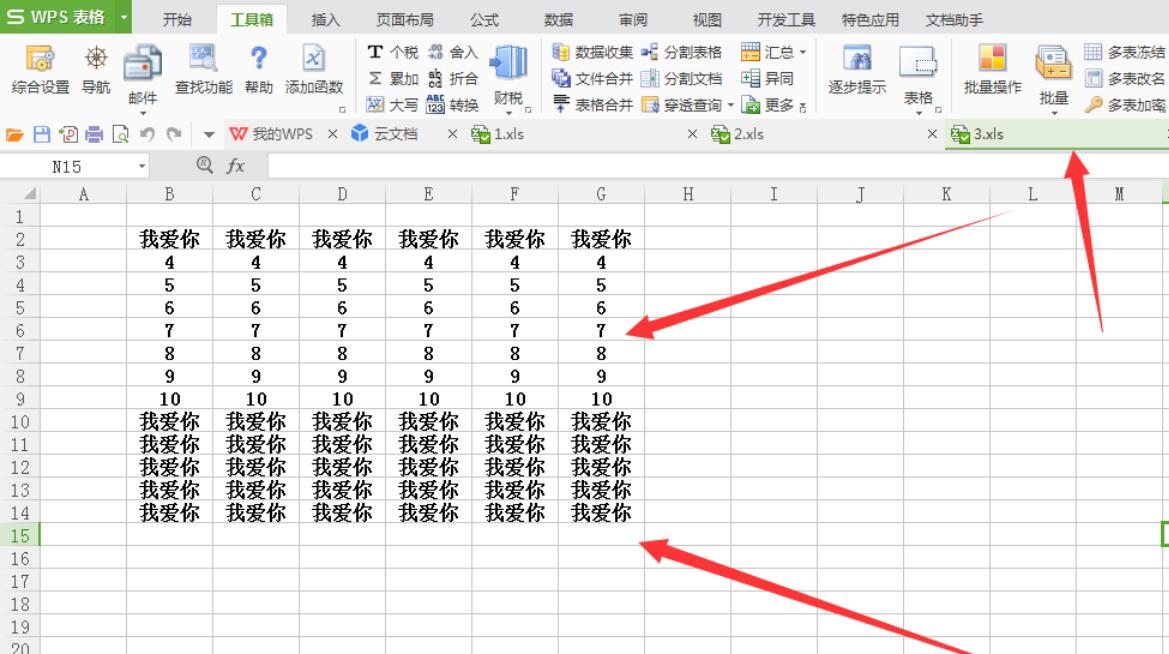
Task: Switch to the 数据 ribbon tab
Action: point(559,19)
